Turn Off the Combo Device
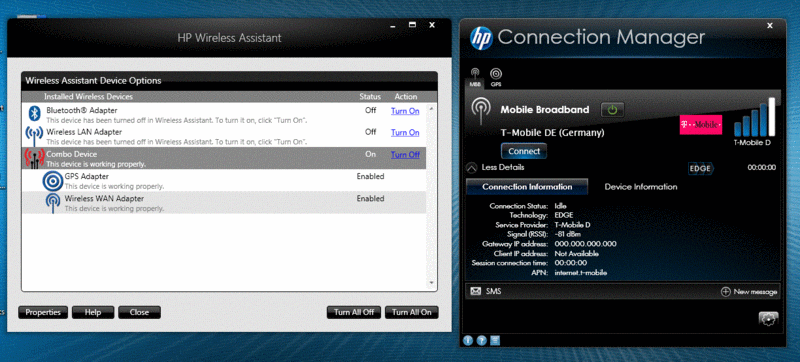 tap(405, 154)
